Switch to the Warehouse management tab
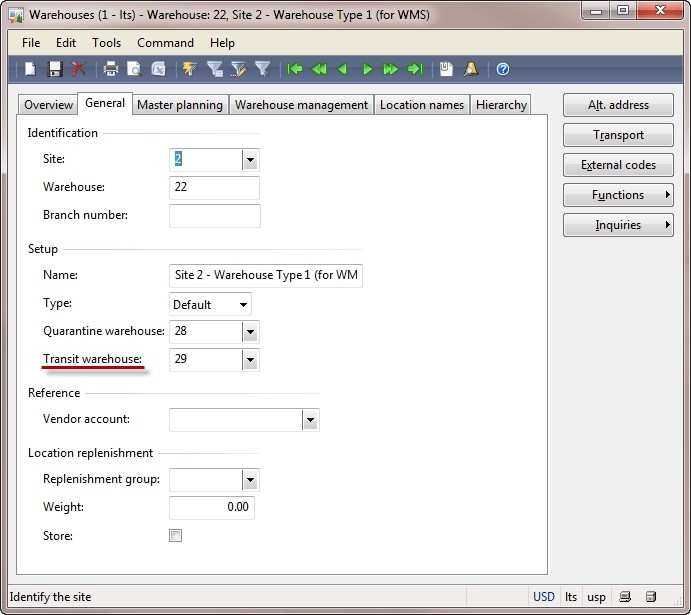Viewport: 691px width, 615px height. (301, 105)
